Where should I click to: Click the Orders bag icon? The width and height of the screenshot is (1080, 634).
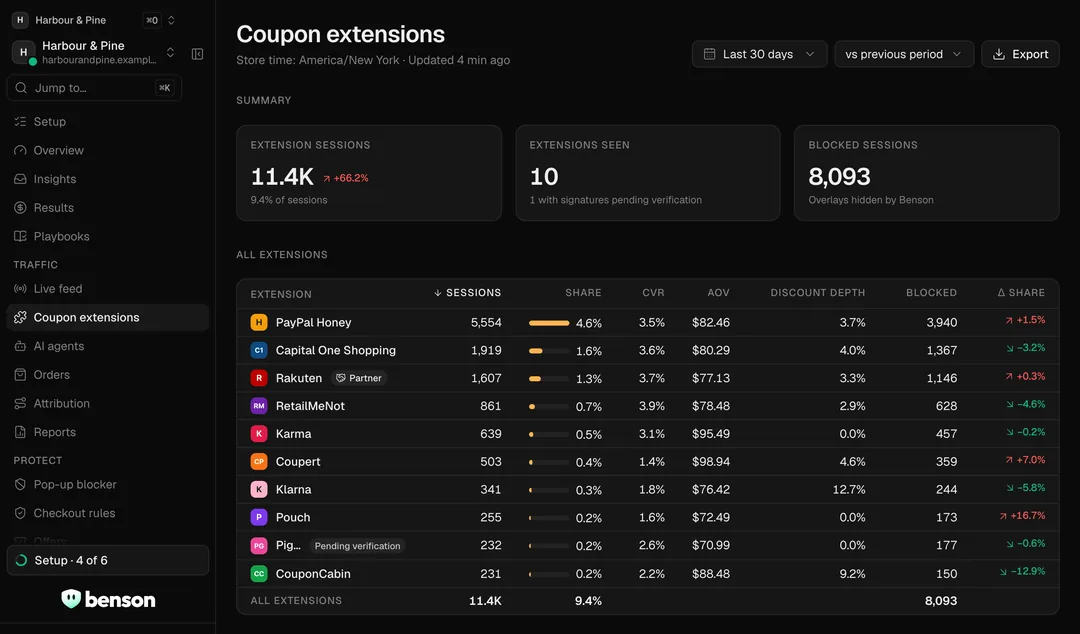click(20, 375)
